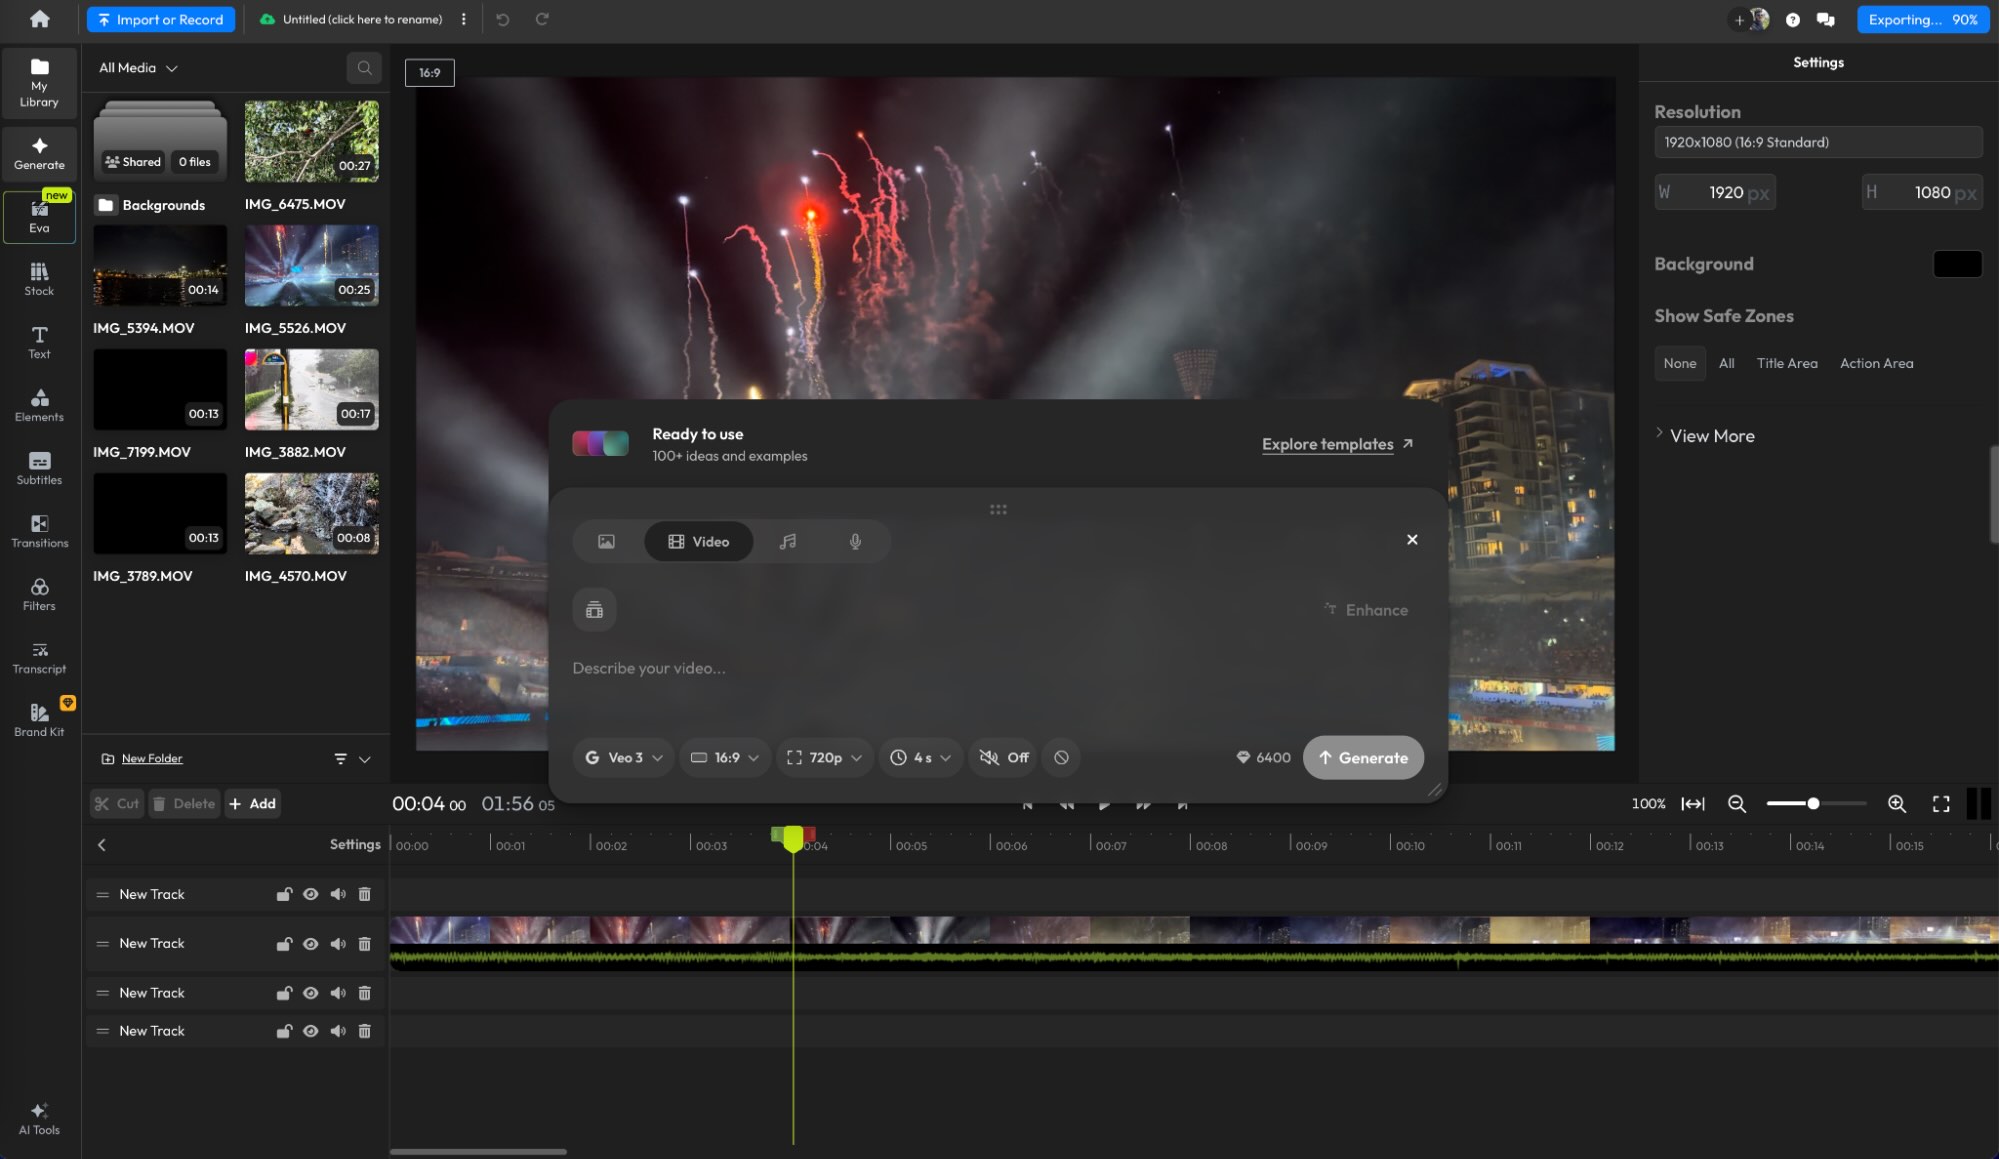Click Import or Record button

(x=160, y=19)
